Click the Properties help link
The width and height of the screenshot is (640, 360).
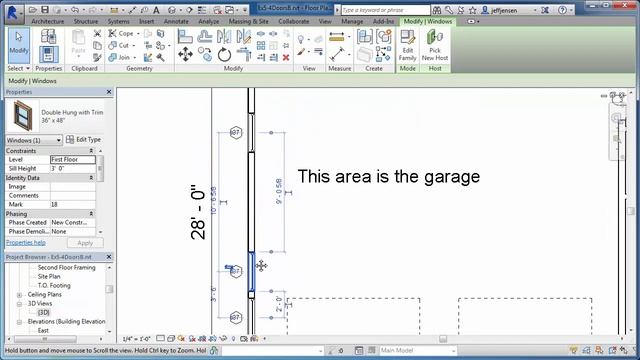(x=26, y=242)
